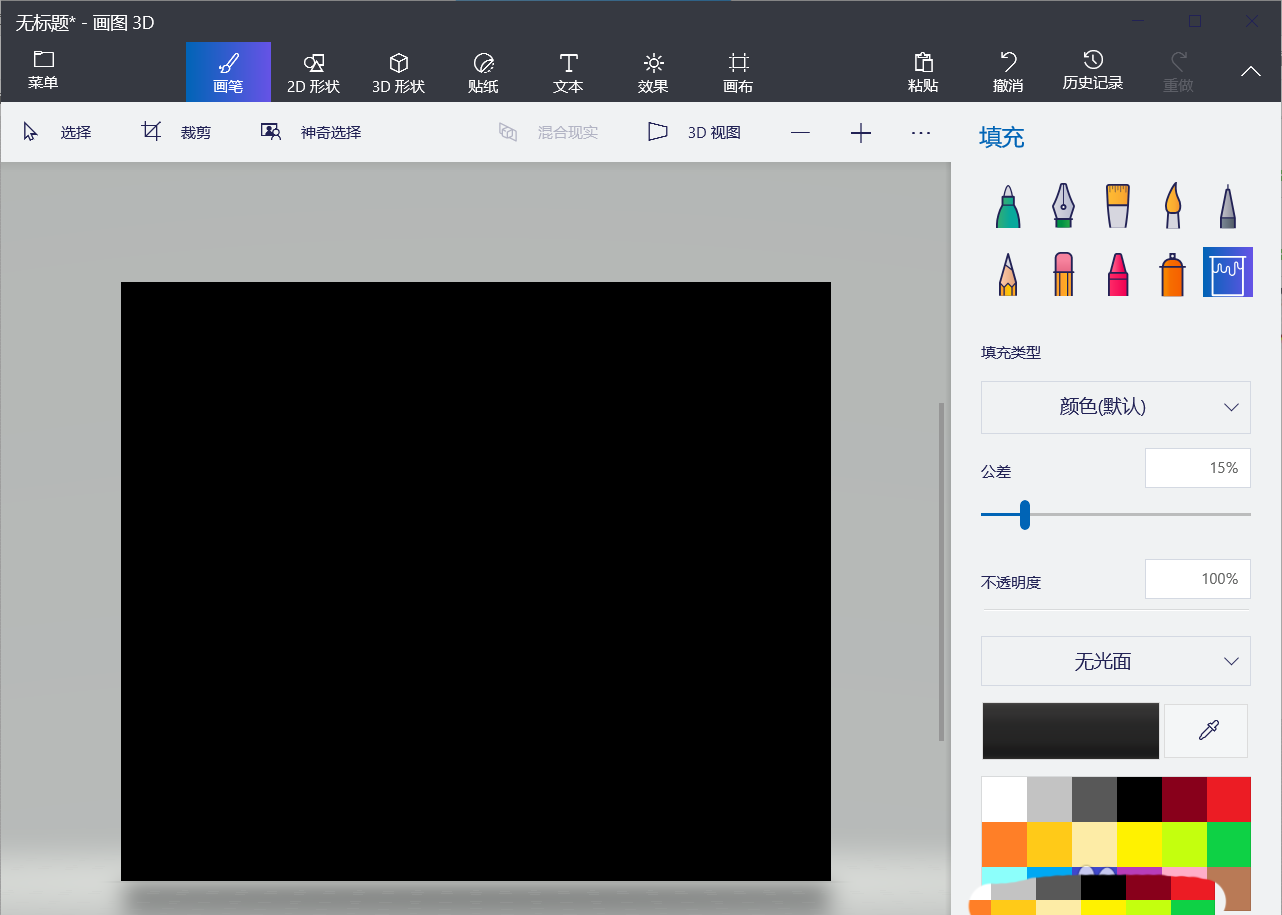Choose the orange color swatch
The height and width of the screenshot is (915, 1282).
coord(1004,844)
